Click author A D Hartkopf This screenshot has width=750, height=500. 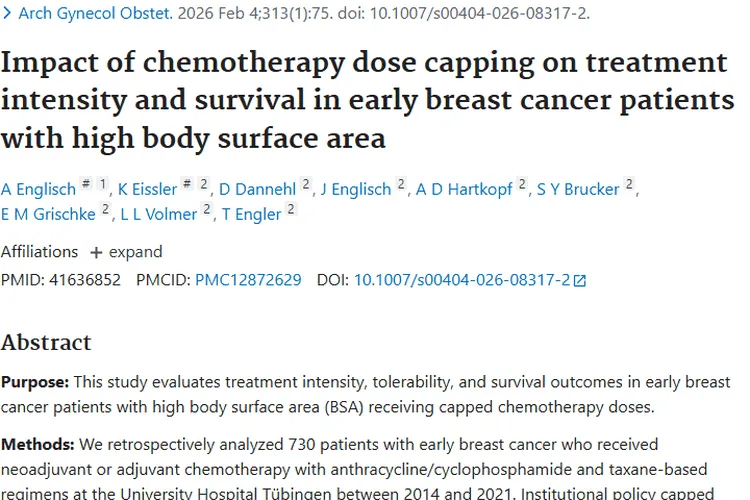[x=464, y=189]
